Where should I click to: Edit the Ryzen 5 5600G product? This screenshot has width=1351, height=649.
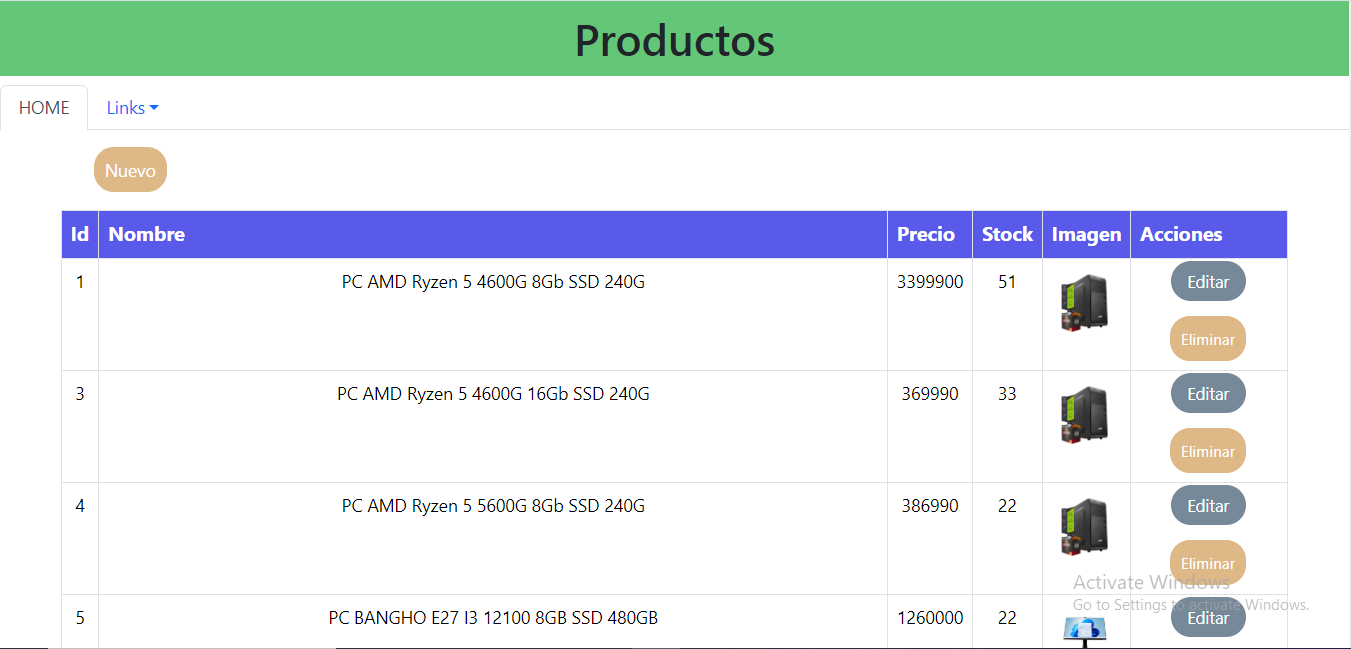1207,506
